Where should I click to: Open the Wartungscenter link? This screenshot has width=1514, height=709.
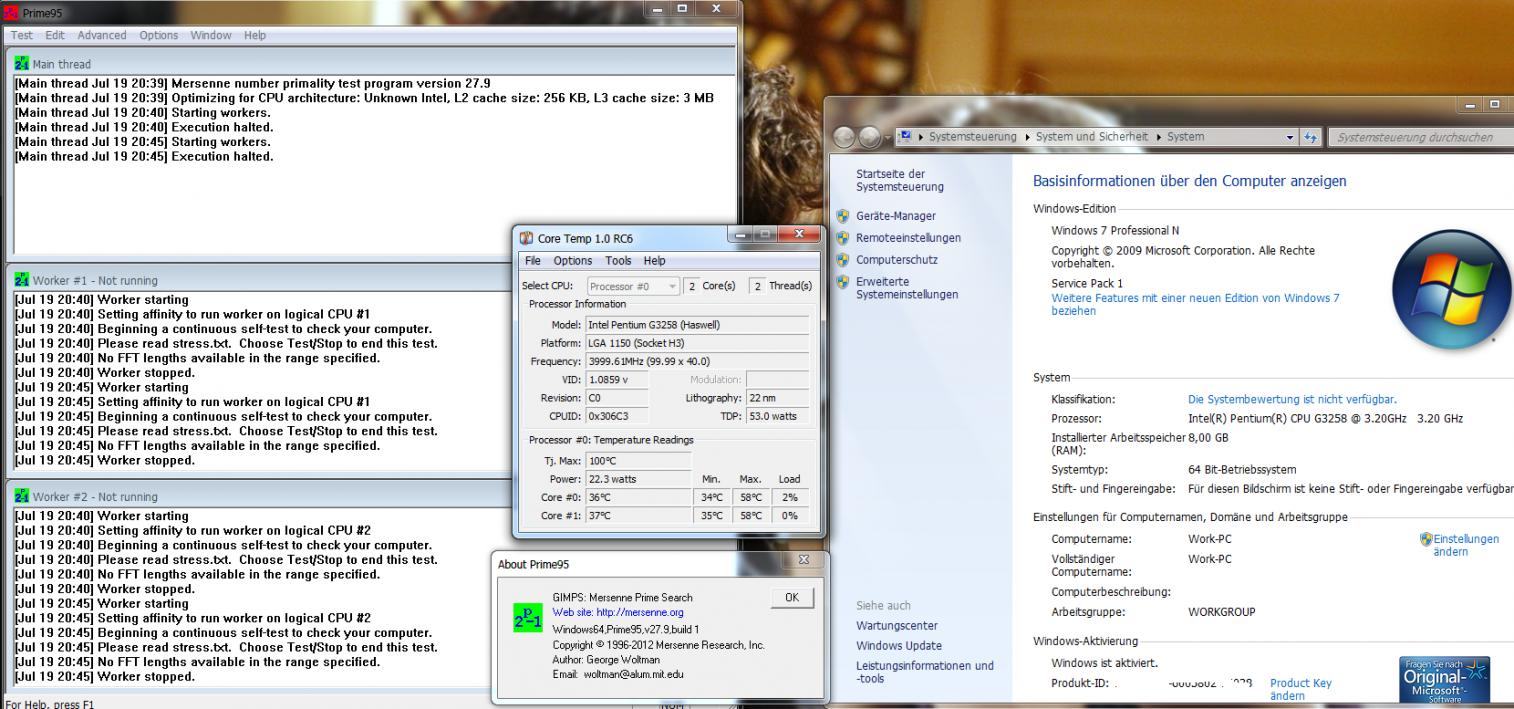(899, 625)
